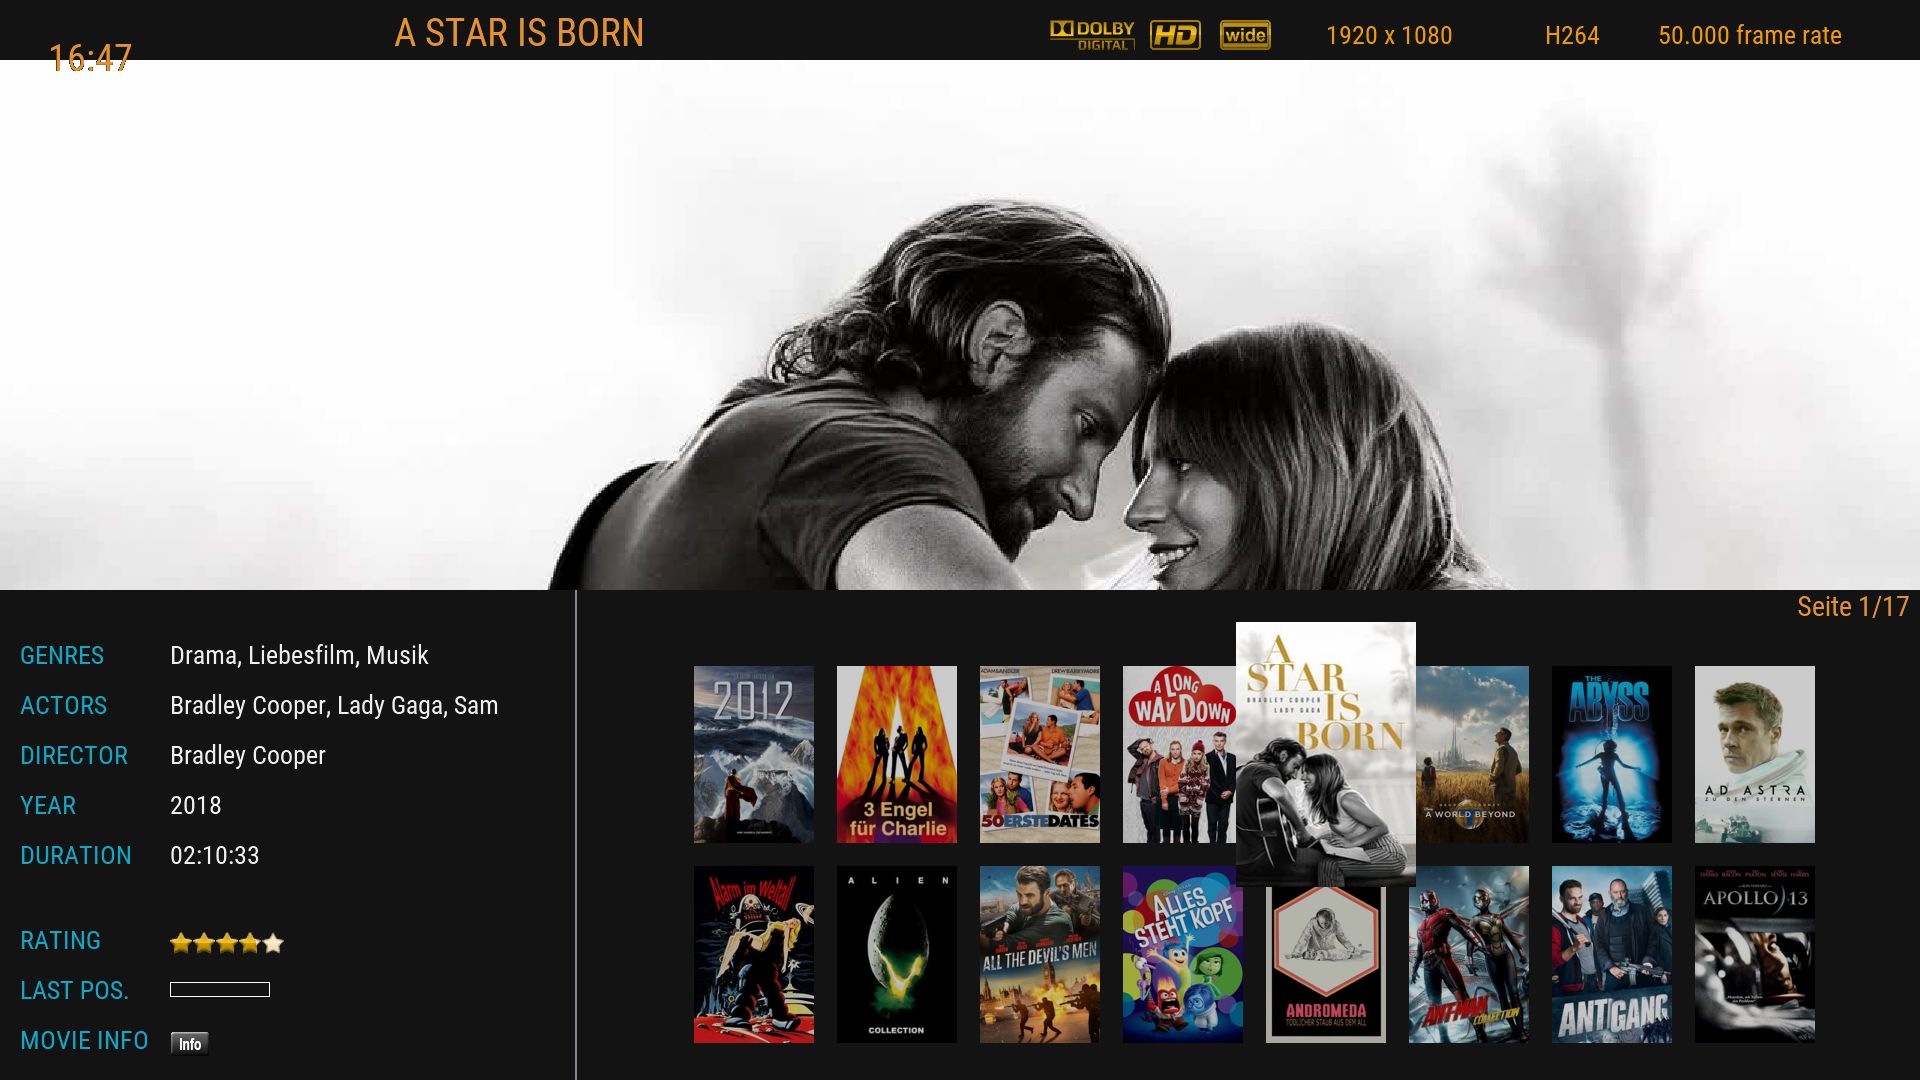Open the Ant-Man Collection poster

(1468, 954)
